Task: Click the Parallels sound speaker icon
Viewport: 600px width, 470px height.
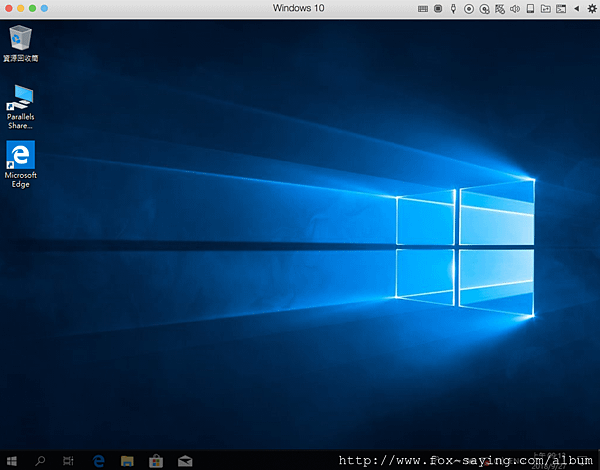Action: click(x=515, y=8)
